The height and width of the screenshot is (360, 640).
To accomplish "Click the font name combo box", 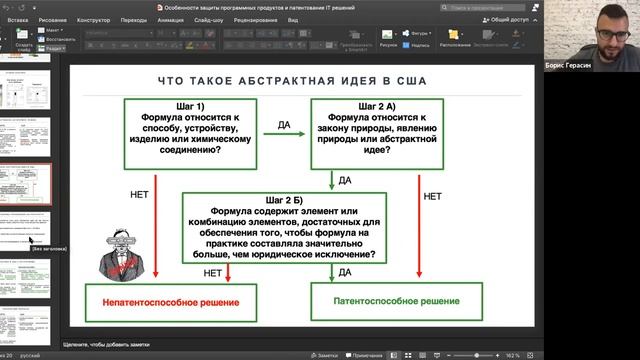I will pyautogui.click(x=119, y=33).
